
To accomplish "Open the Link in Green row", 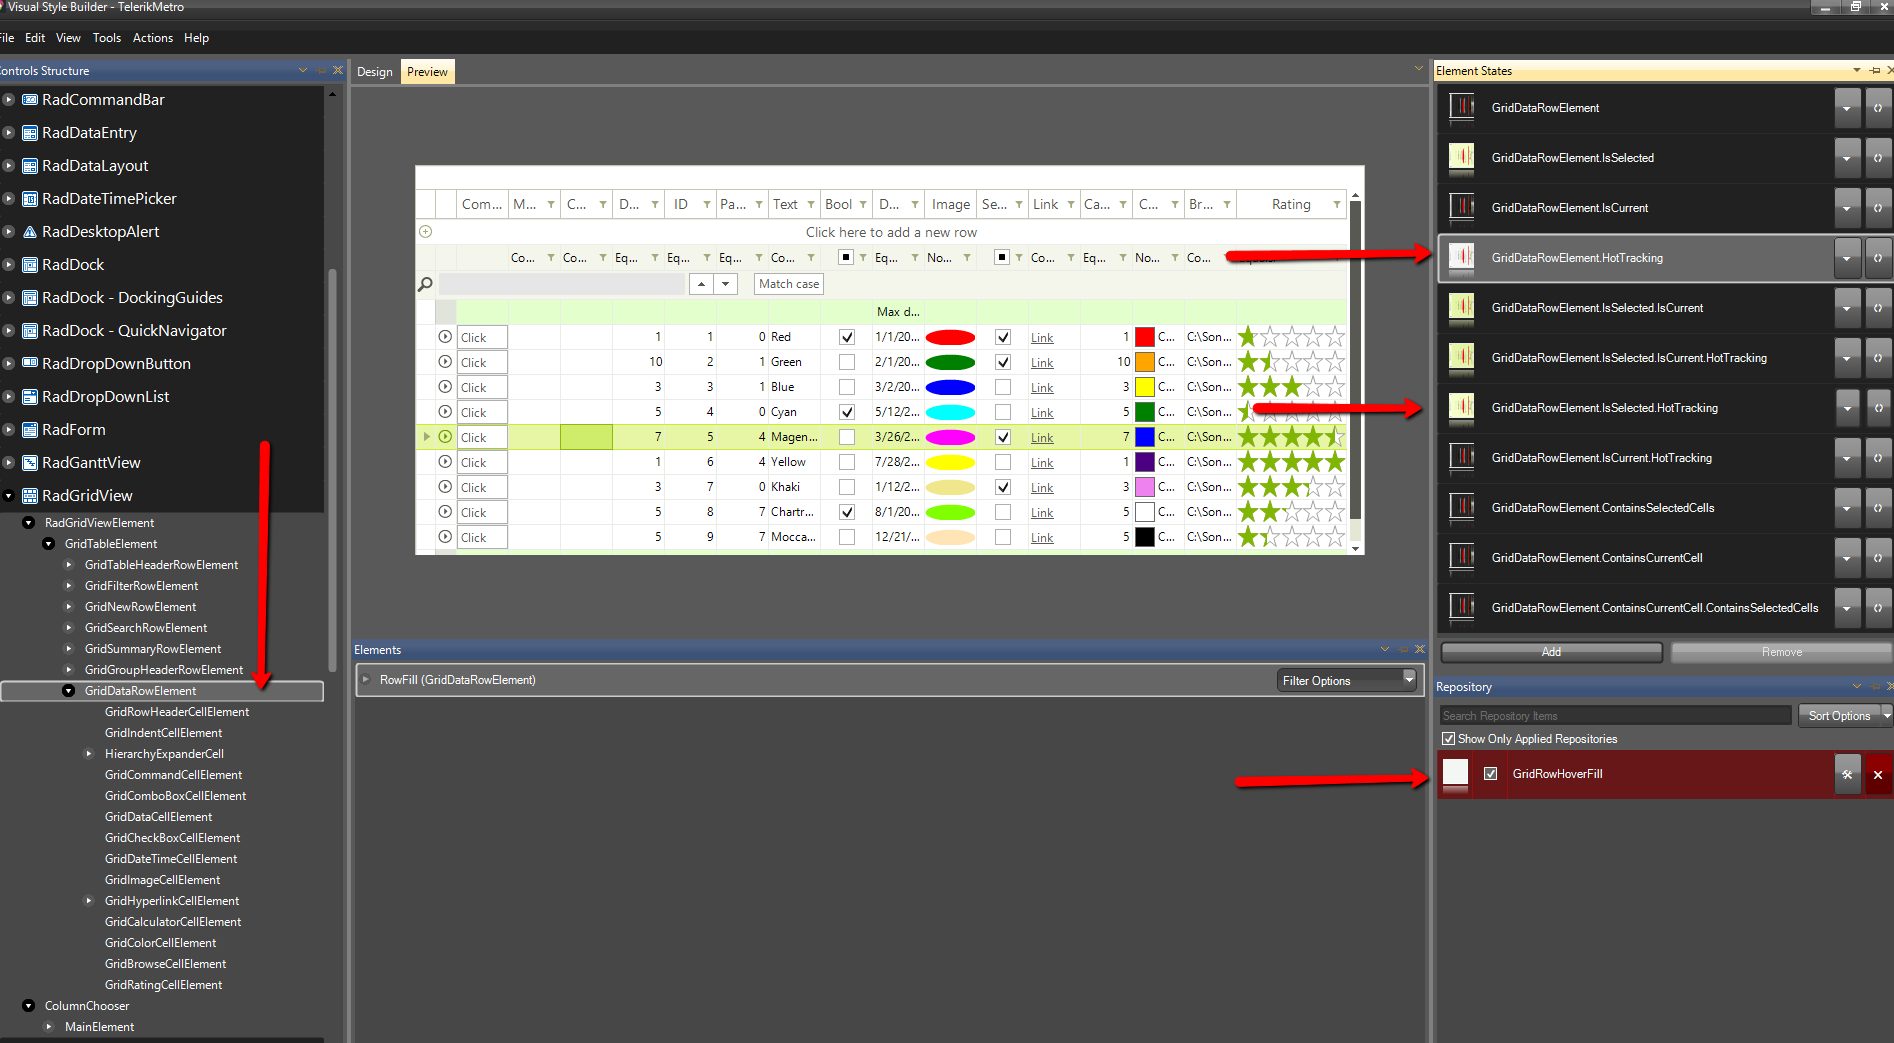I will tap(1042, 362).
